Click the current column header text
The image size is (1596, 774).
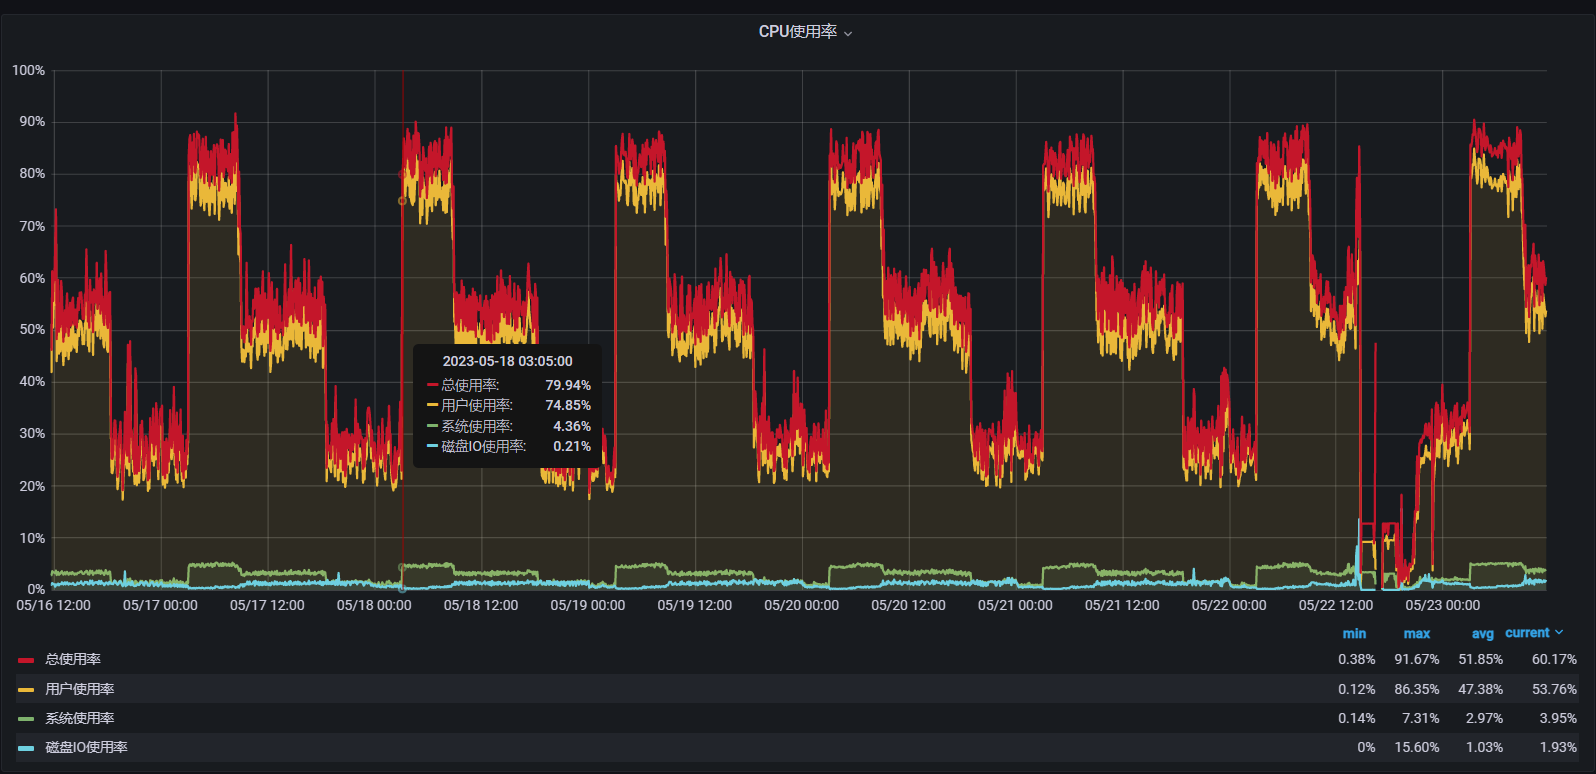(x=1527, y=633)
